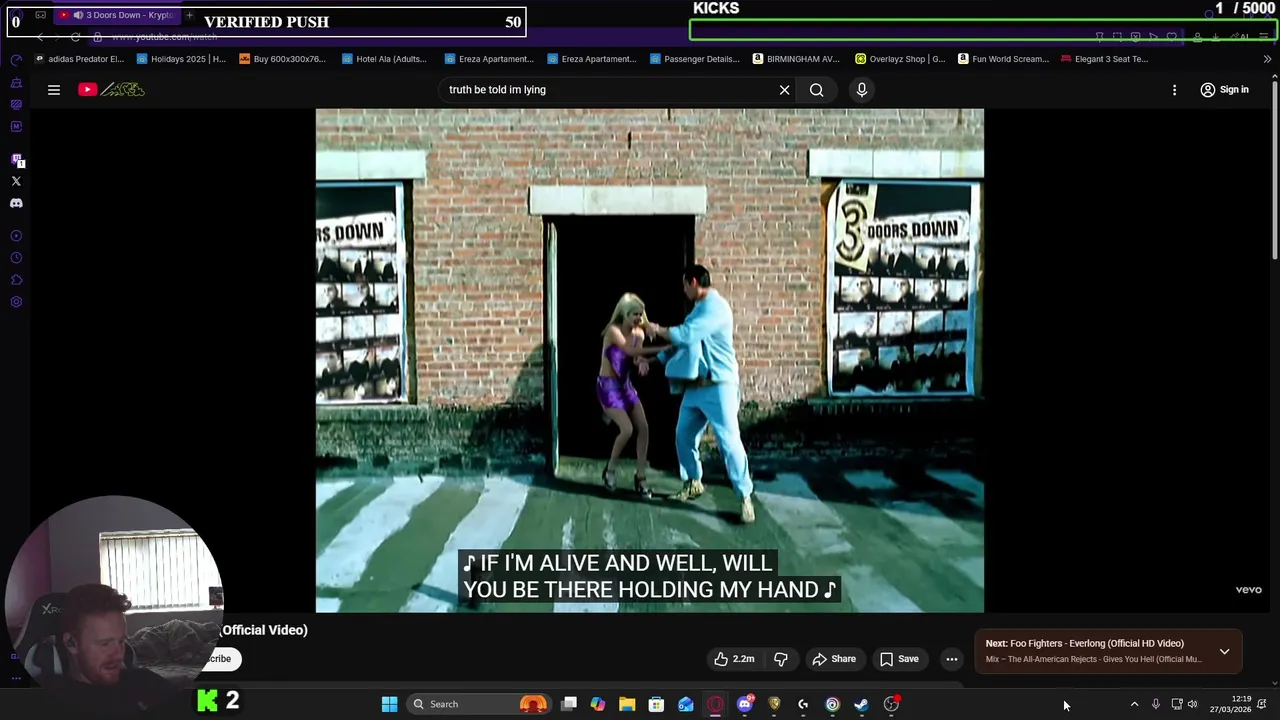Open the Ereza Apartament... bookmark next to Hotel Ala
Viewport: 1280px width, 720px height.
(488, 59)
